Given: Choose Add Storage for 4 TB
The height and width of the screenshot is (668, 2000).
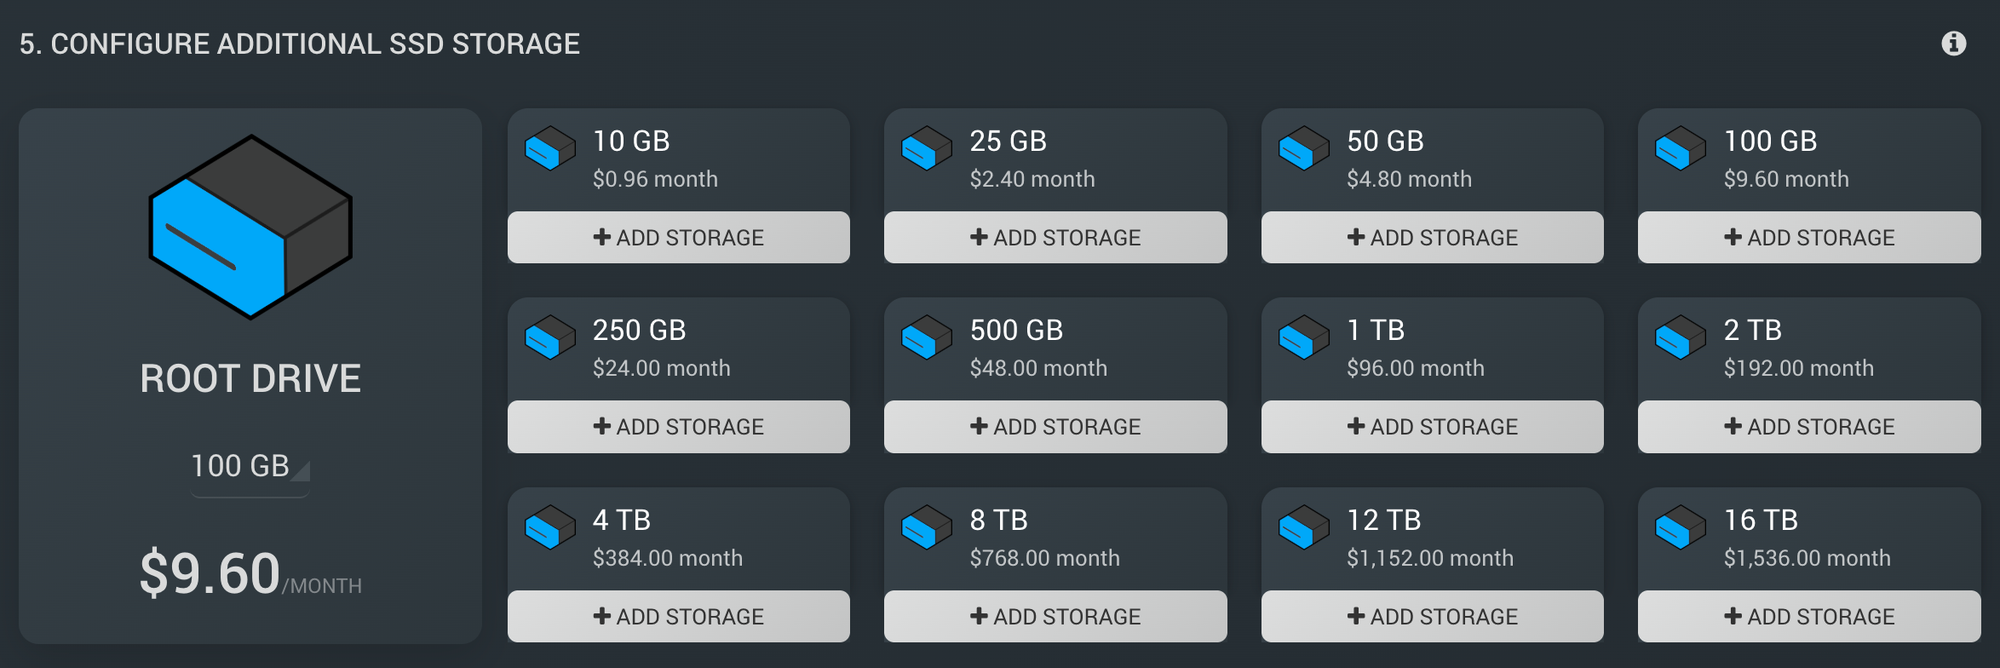Looking at the screenshot, I should [678, 617].
